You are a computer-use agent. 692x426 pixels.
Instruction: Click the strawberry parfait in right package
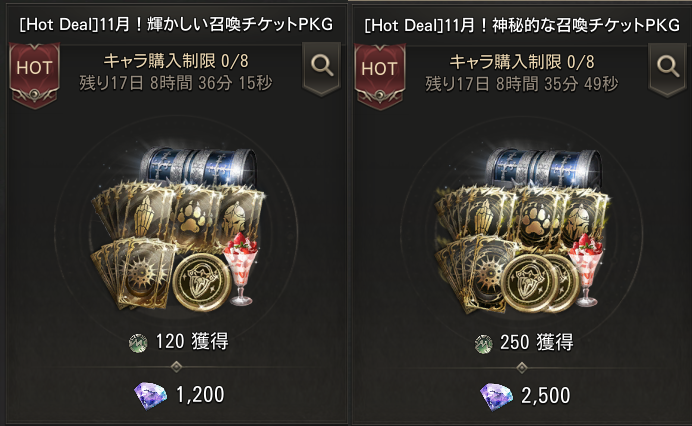click(586, 269)
